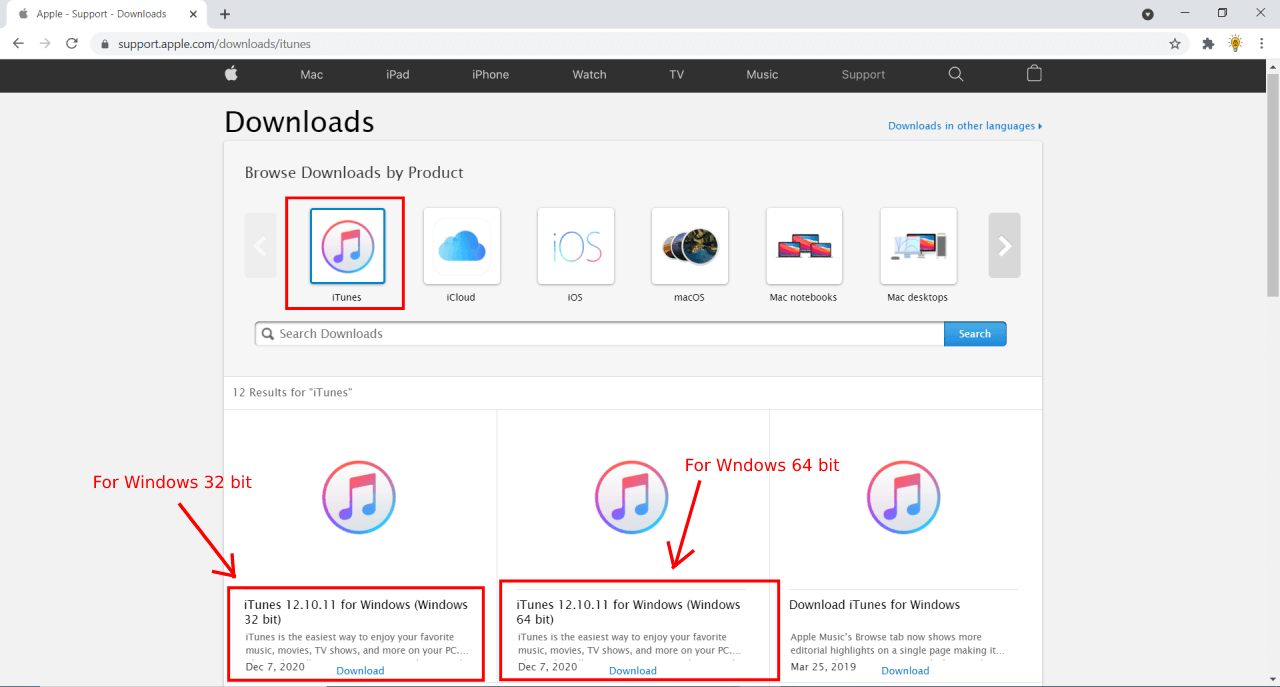Viewport: 1280px width, 687px height.
Task: Reload the page with refresh icon
Action: (72, 44)
